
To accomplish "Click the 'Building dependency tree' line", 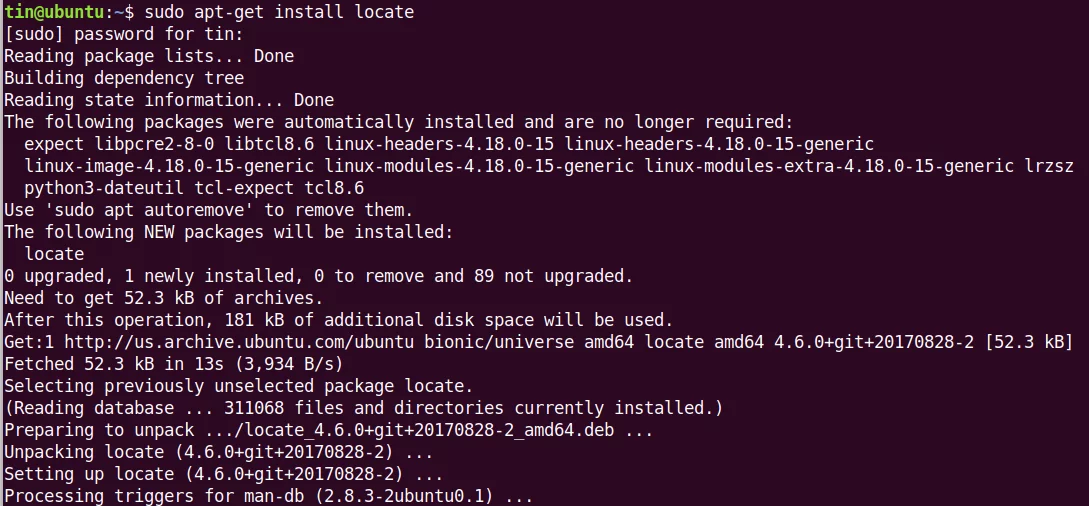I will pyautogui.click(x=124, y=78).
